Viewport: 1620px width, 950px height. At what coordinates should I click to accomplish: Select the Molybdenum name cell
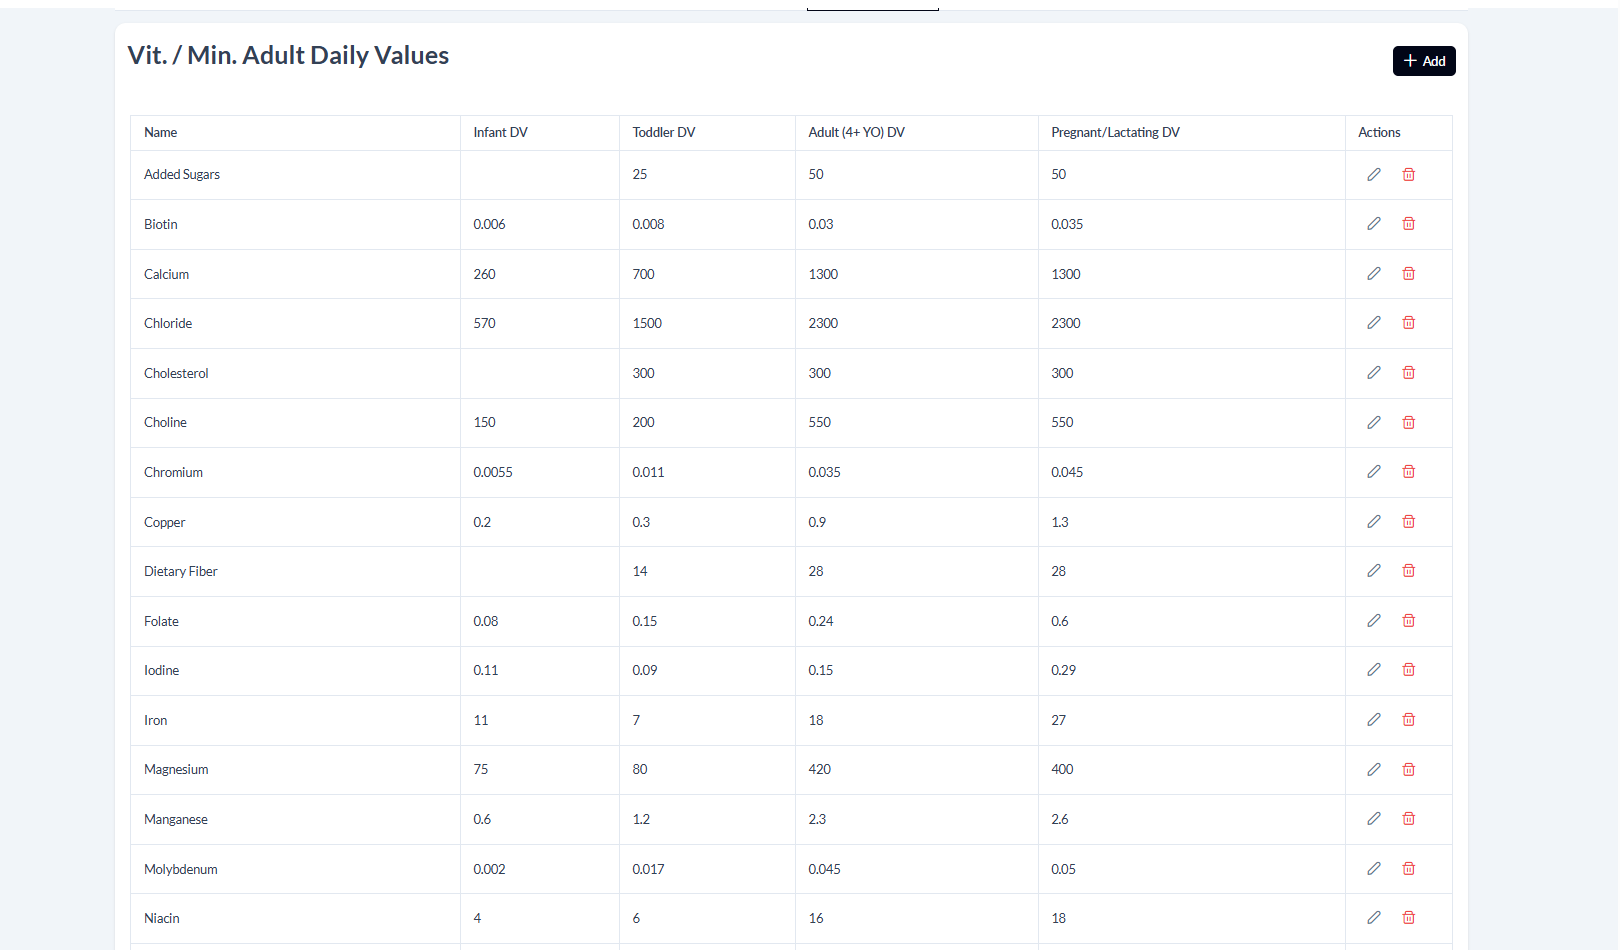point(295,870)
